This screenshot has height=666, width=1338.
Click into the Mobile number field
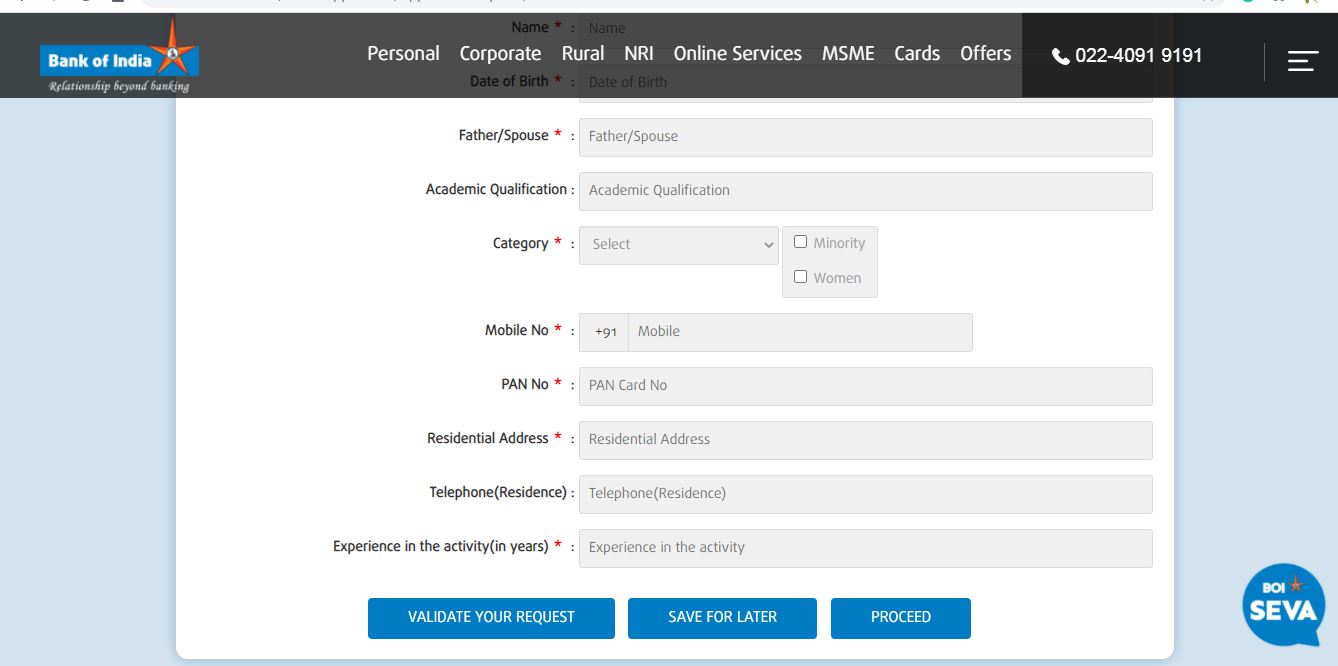pos(799,332)
